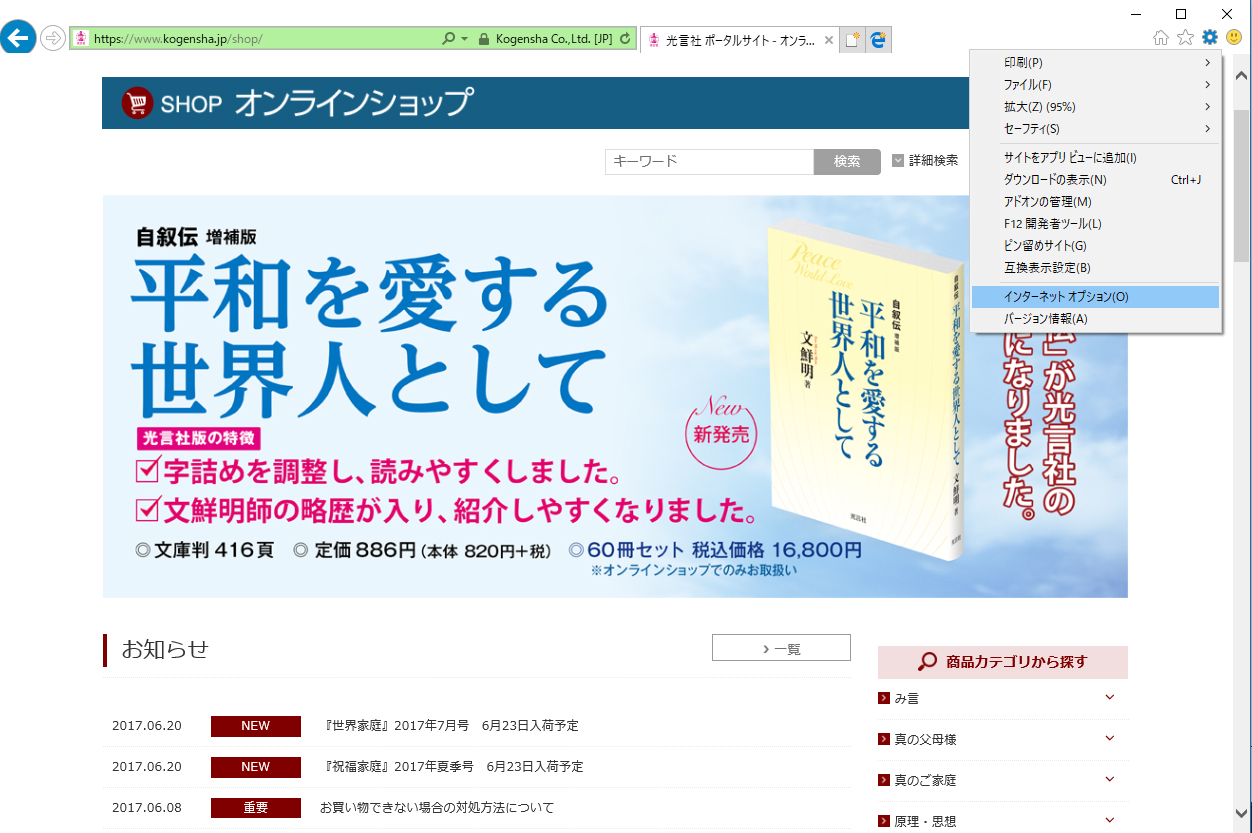This screenshot has height=833, width=1252.
Task: Click the Kogensha Co., Ltd. [JP] certificate label
Action: pos(554,39)
